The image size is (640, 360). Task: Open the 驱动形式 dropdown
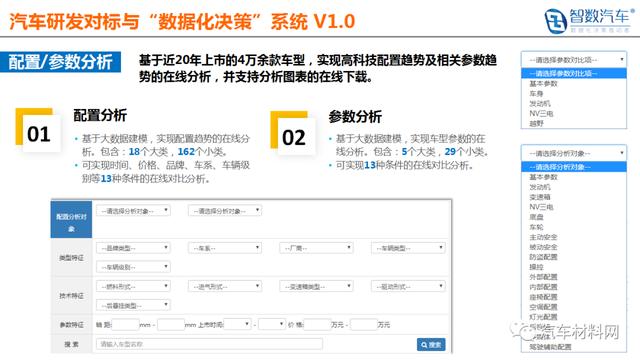point(408,287)
